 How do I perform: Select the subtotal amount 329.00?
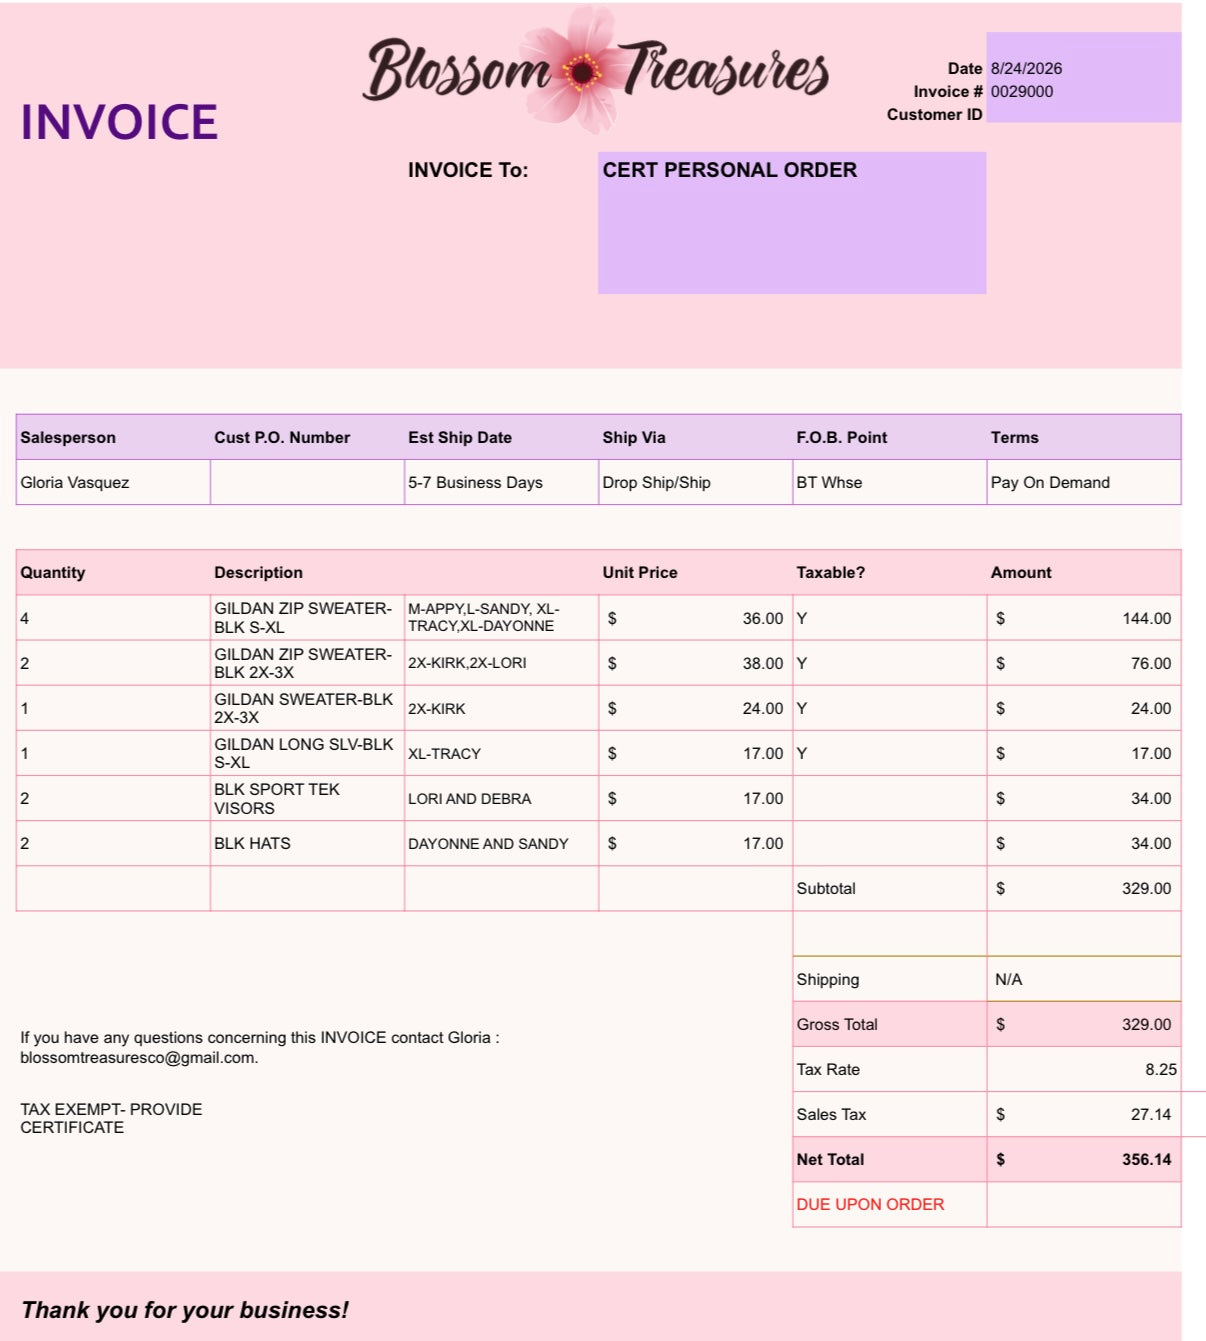[x=1083, y=888]
